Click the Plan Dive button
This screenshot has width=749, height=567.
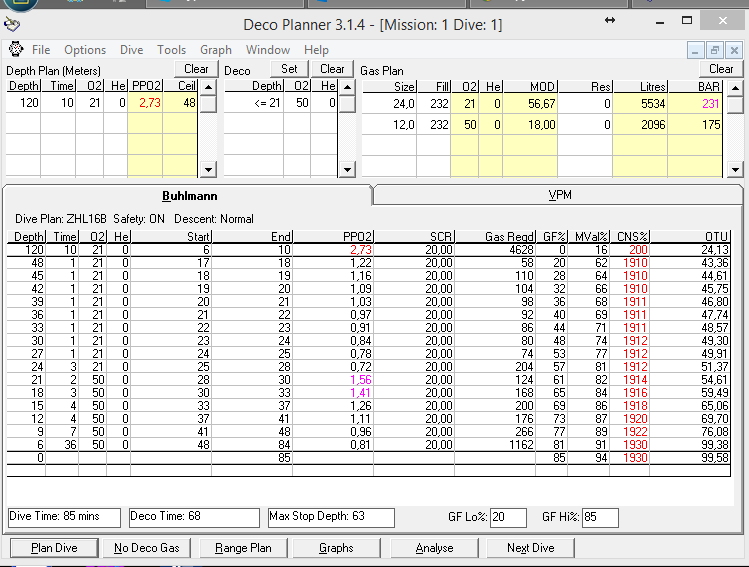click(x=54, y=548)
